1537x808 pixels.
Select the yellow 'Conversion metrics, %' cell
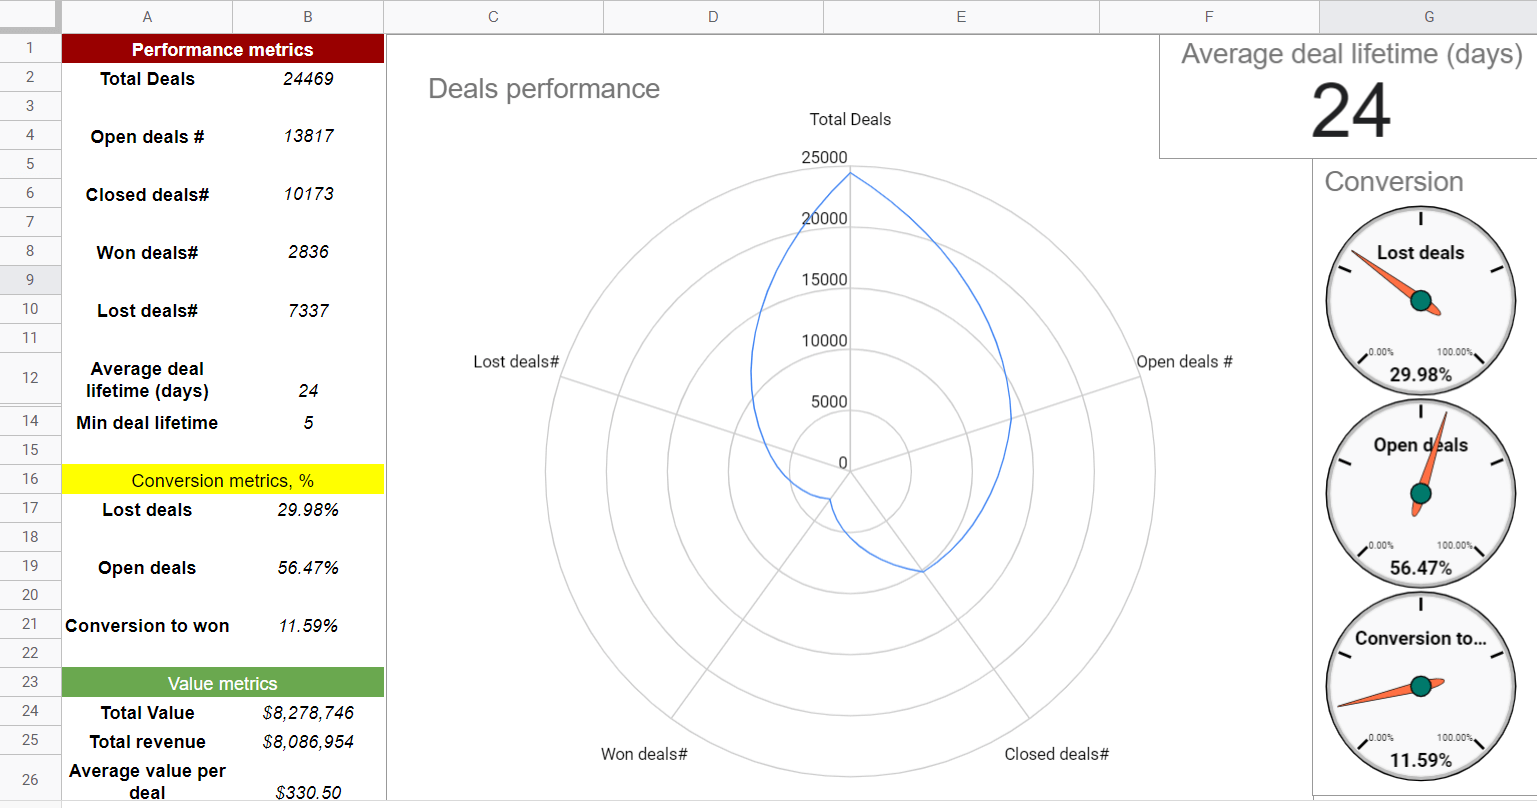(222, 480)
